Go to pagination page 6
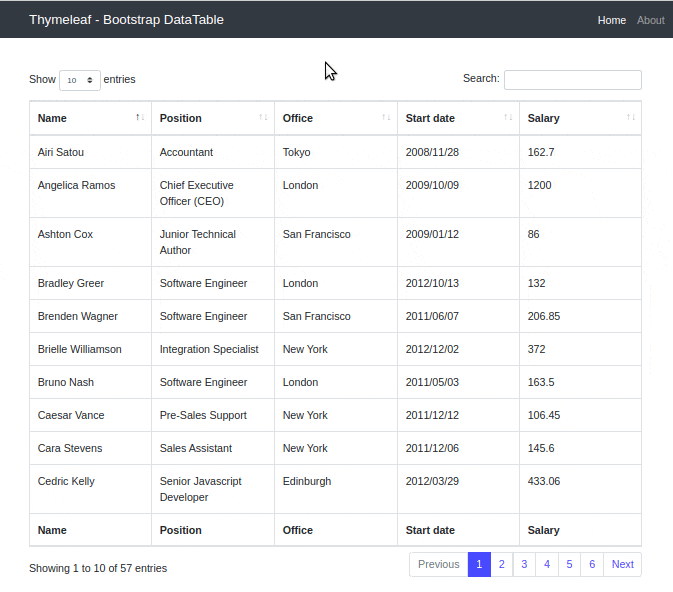 coord(592,564)
